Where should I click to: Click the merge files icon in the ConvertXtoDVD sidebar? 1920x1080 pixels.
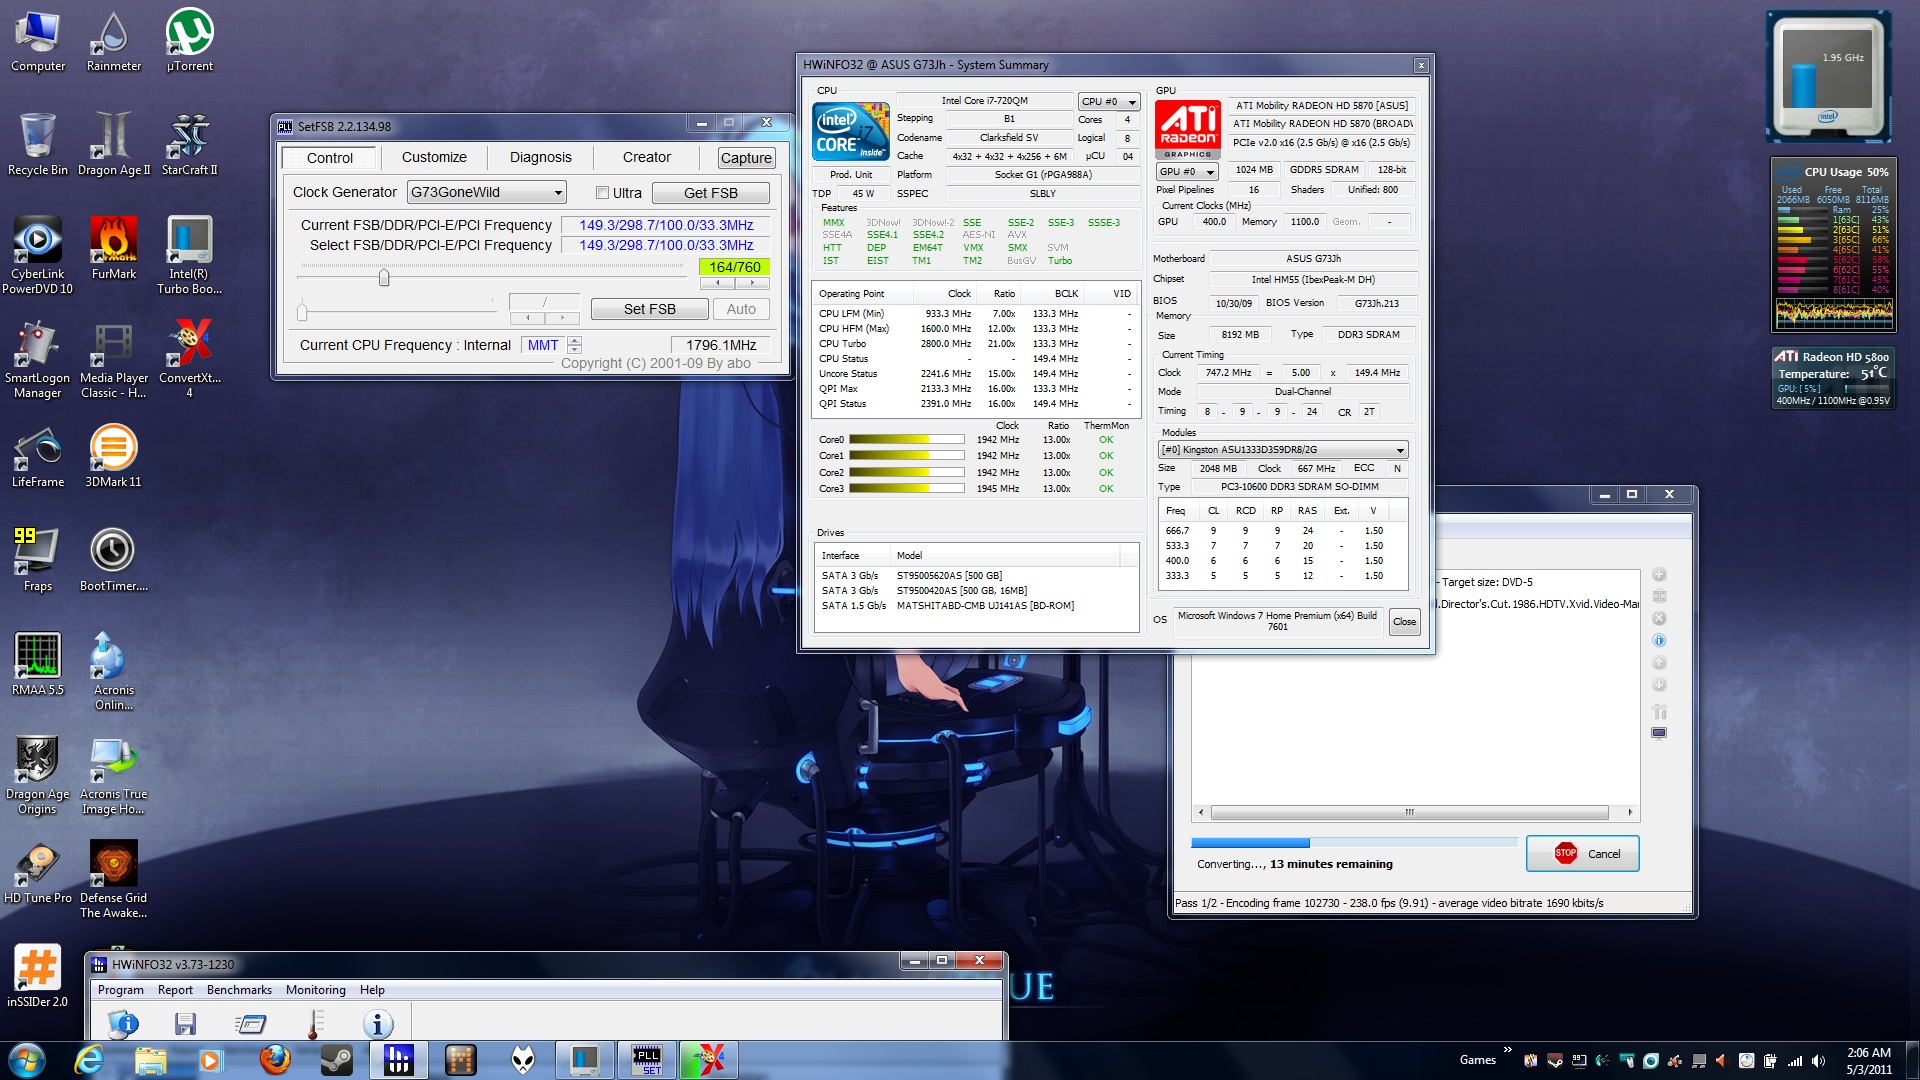click(x=1659, y=596)
